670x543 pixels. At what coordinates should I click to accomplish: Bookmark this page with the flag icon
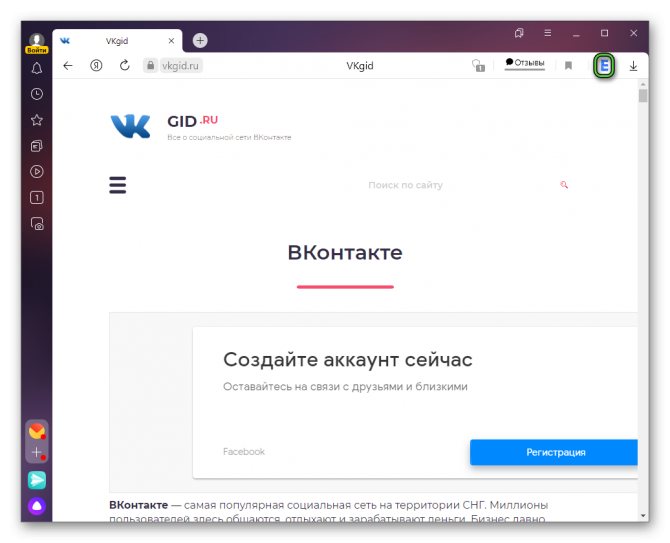[x=568, y=66]
